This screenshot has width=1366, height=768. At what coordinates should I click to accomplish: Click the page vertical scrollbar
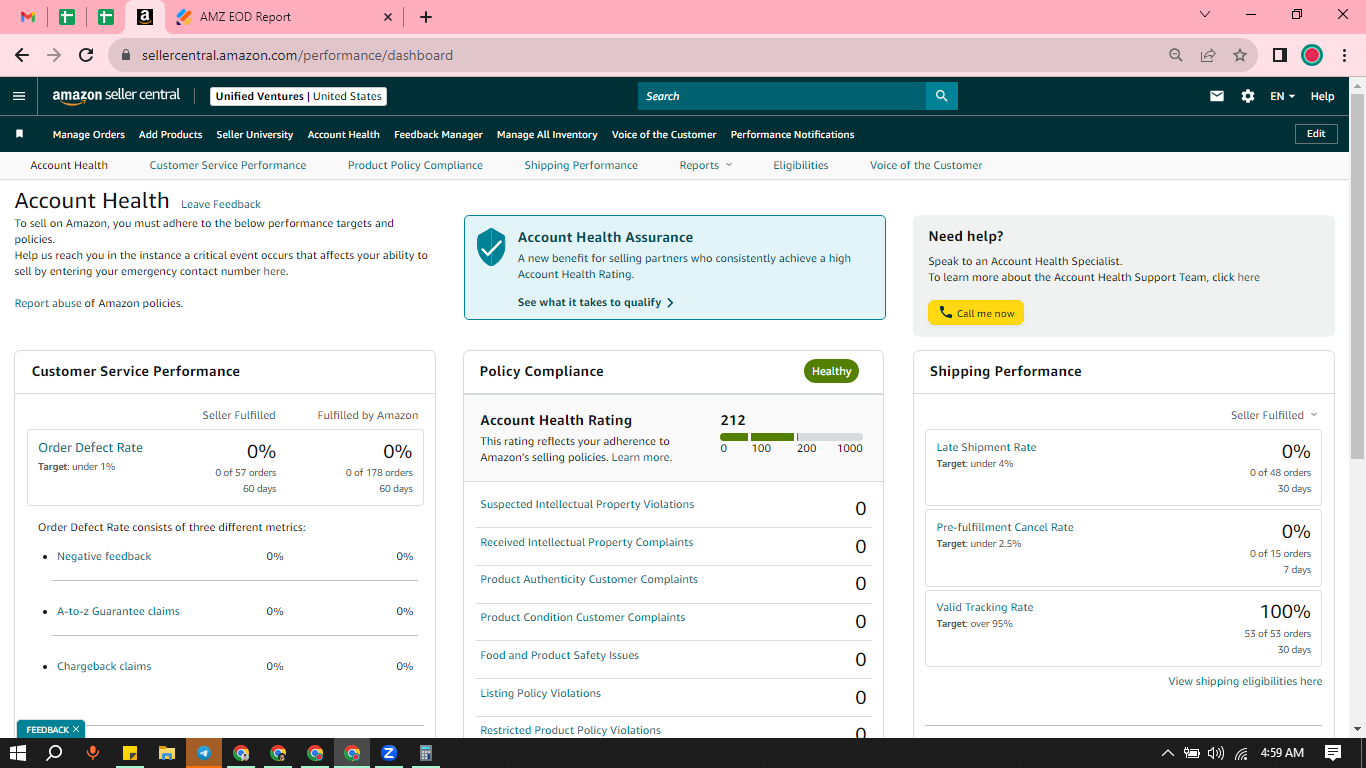tap(1357, 275)
